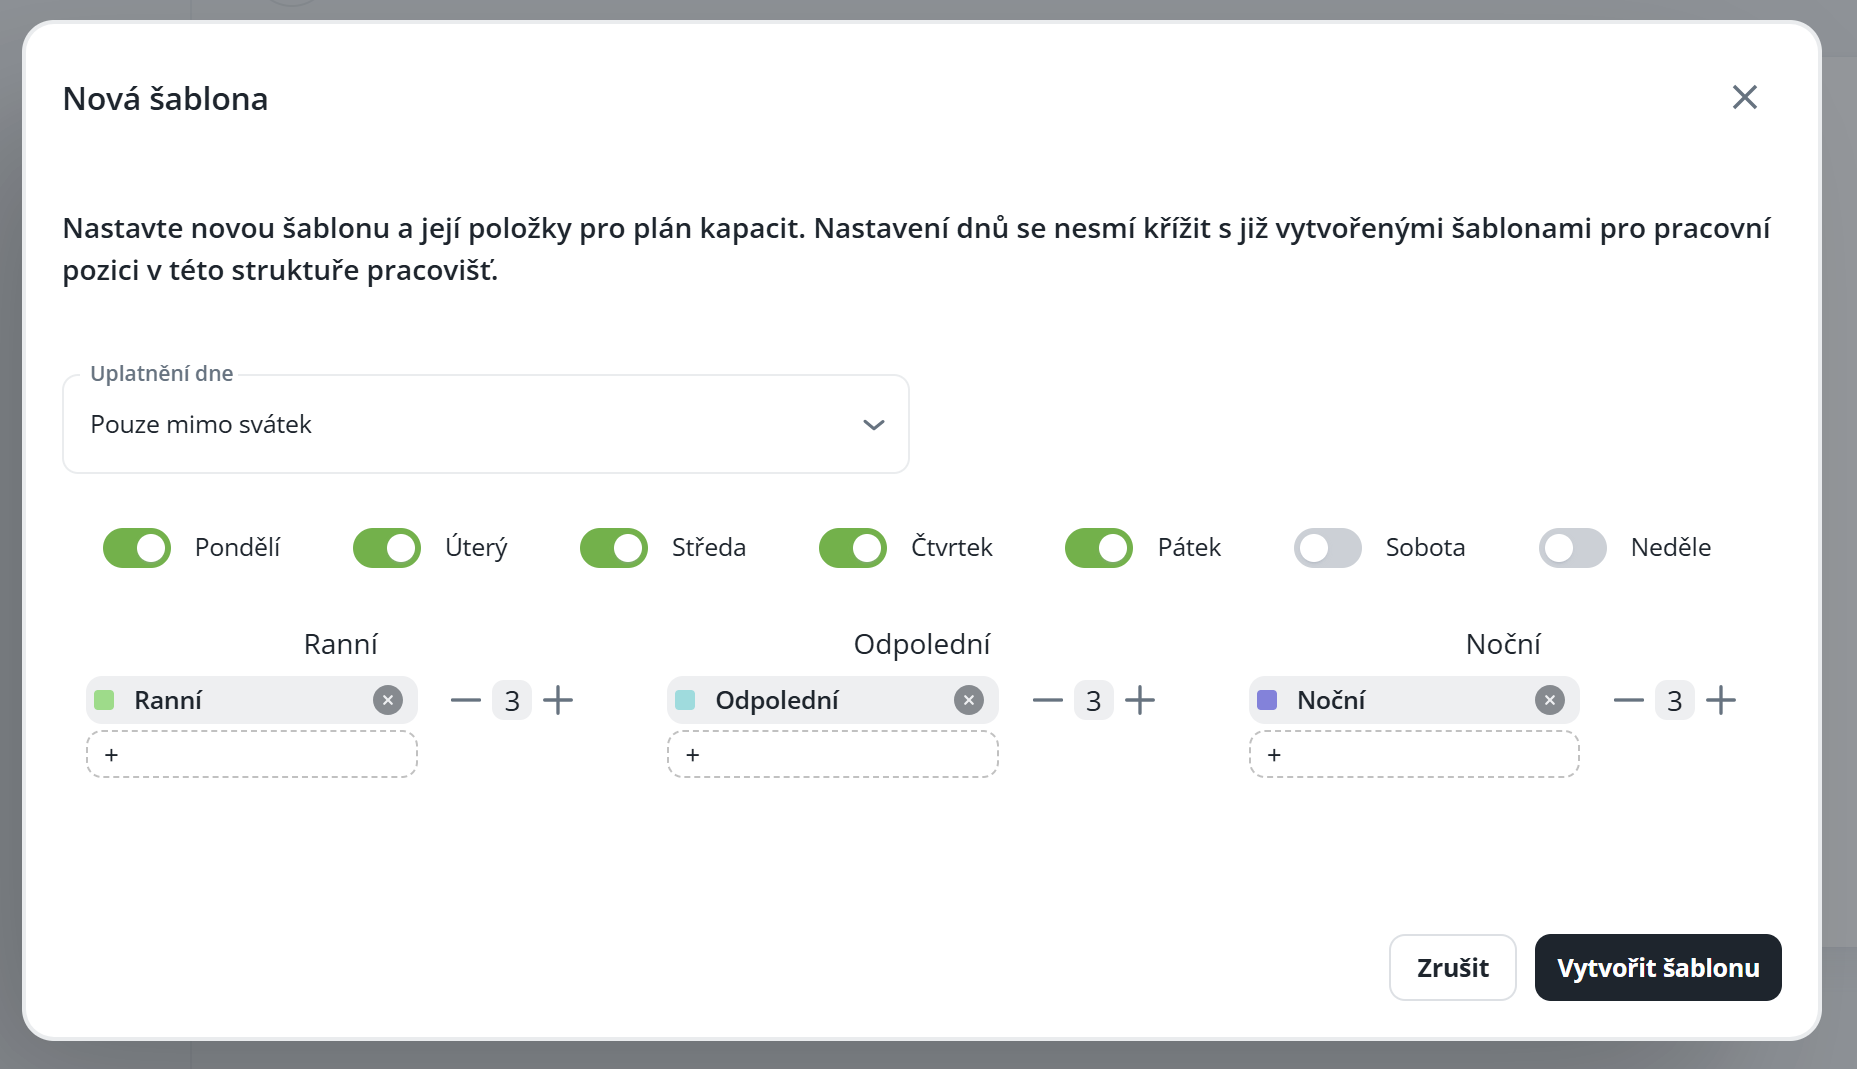Add shift in Ranní dashed box
This screenshot has width=1857, height=1069.
251,755
